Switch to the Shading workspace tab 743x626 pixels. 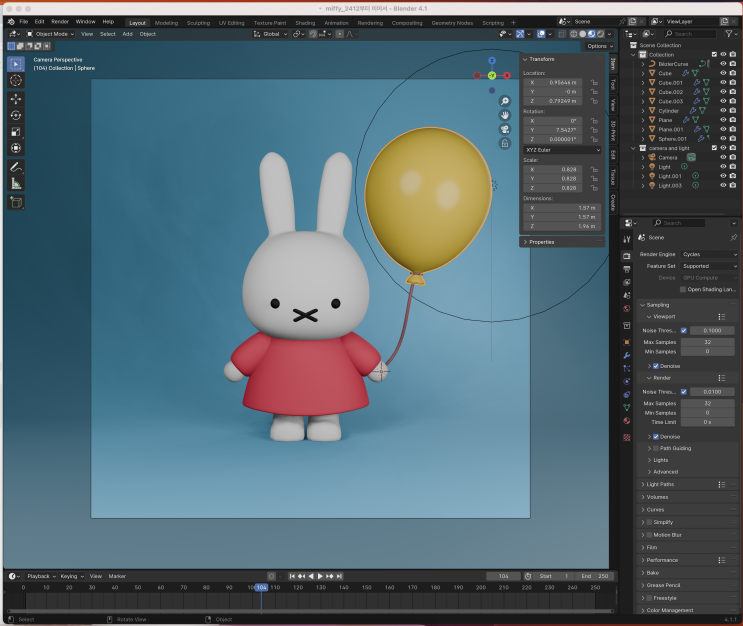click(304, 22)
